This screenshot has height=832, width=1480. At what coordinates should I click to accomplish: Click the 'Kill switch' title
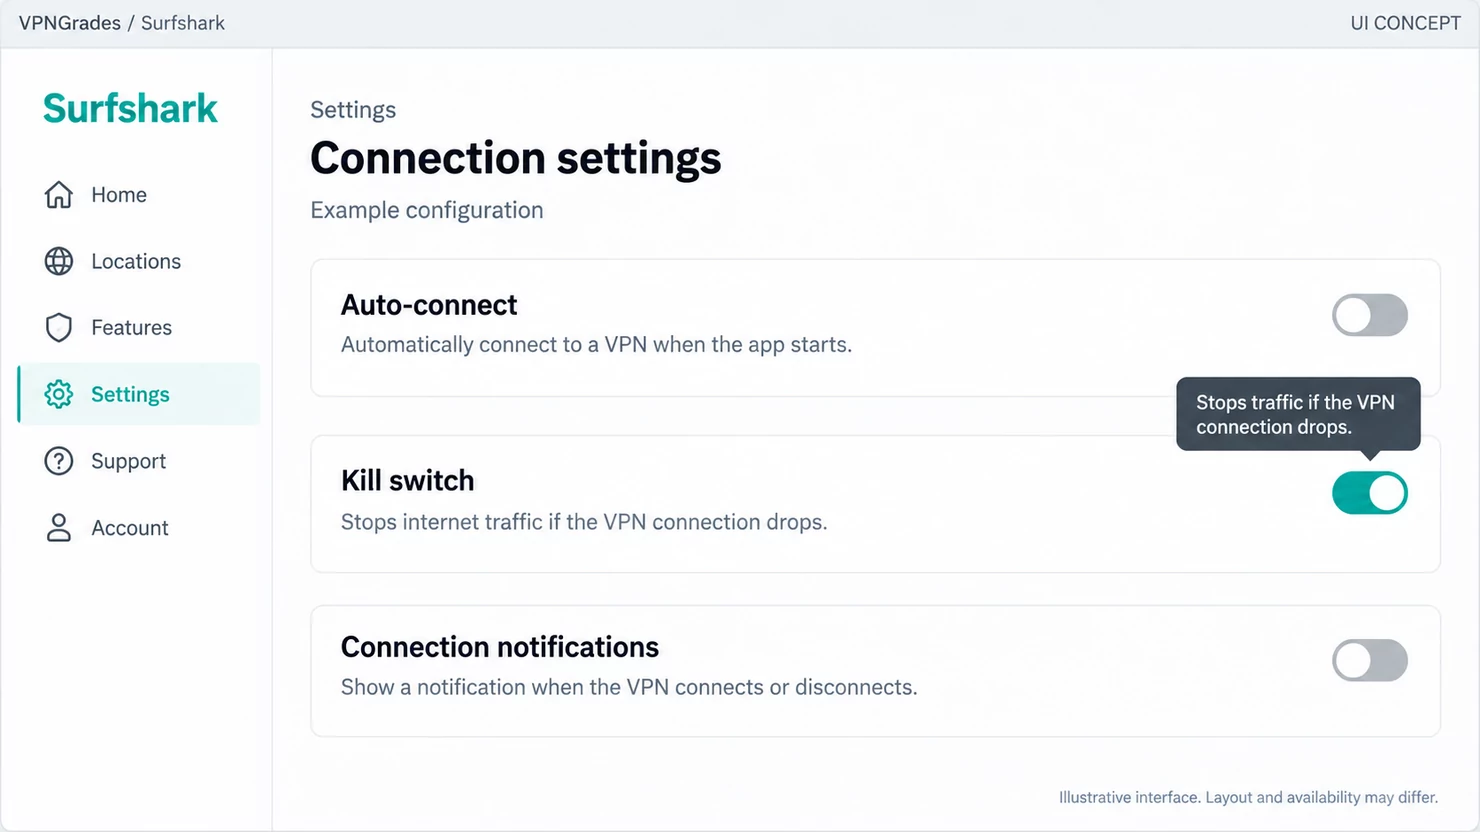coord(408,481)
